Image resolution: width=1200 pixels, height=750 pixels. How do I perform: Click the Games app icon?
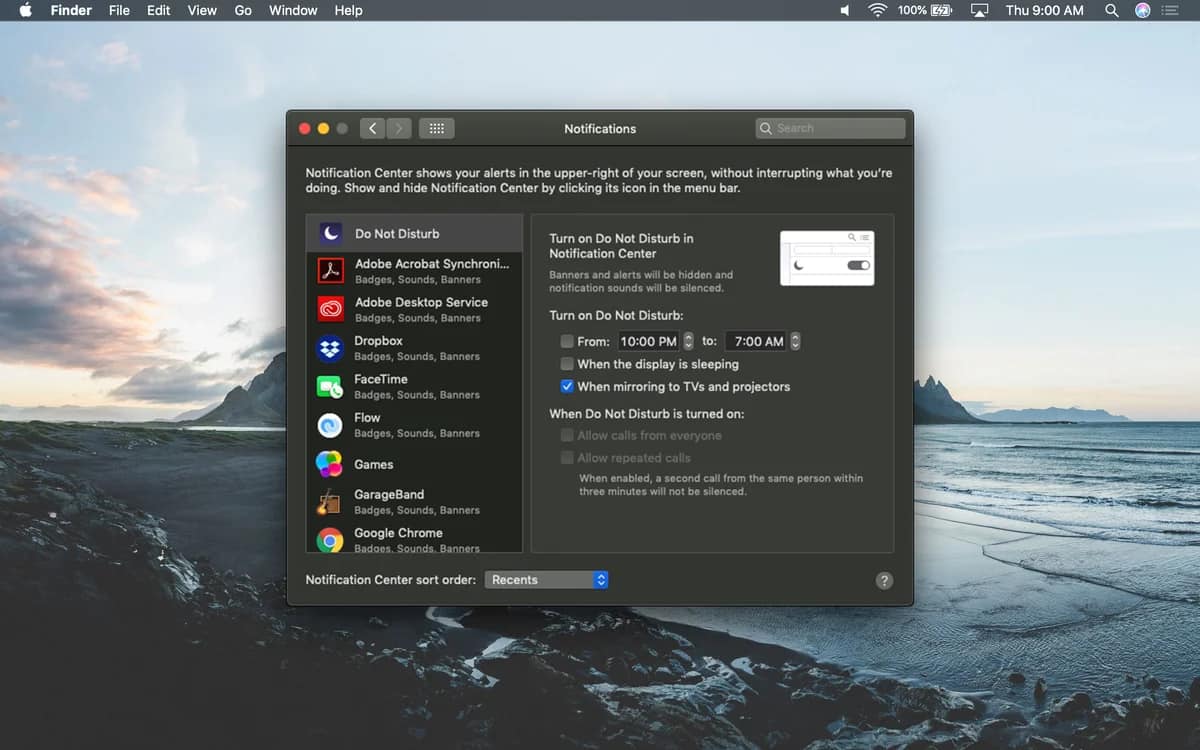click(331, 464)
